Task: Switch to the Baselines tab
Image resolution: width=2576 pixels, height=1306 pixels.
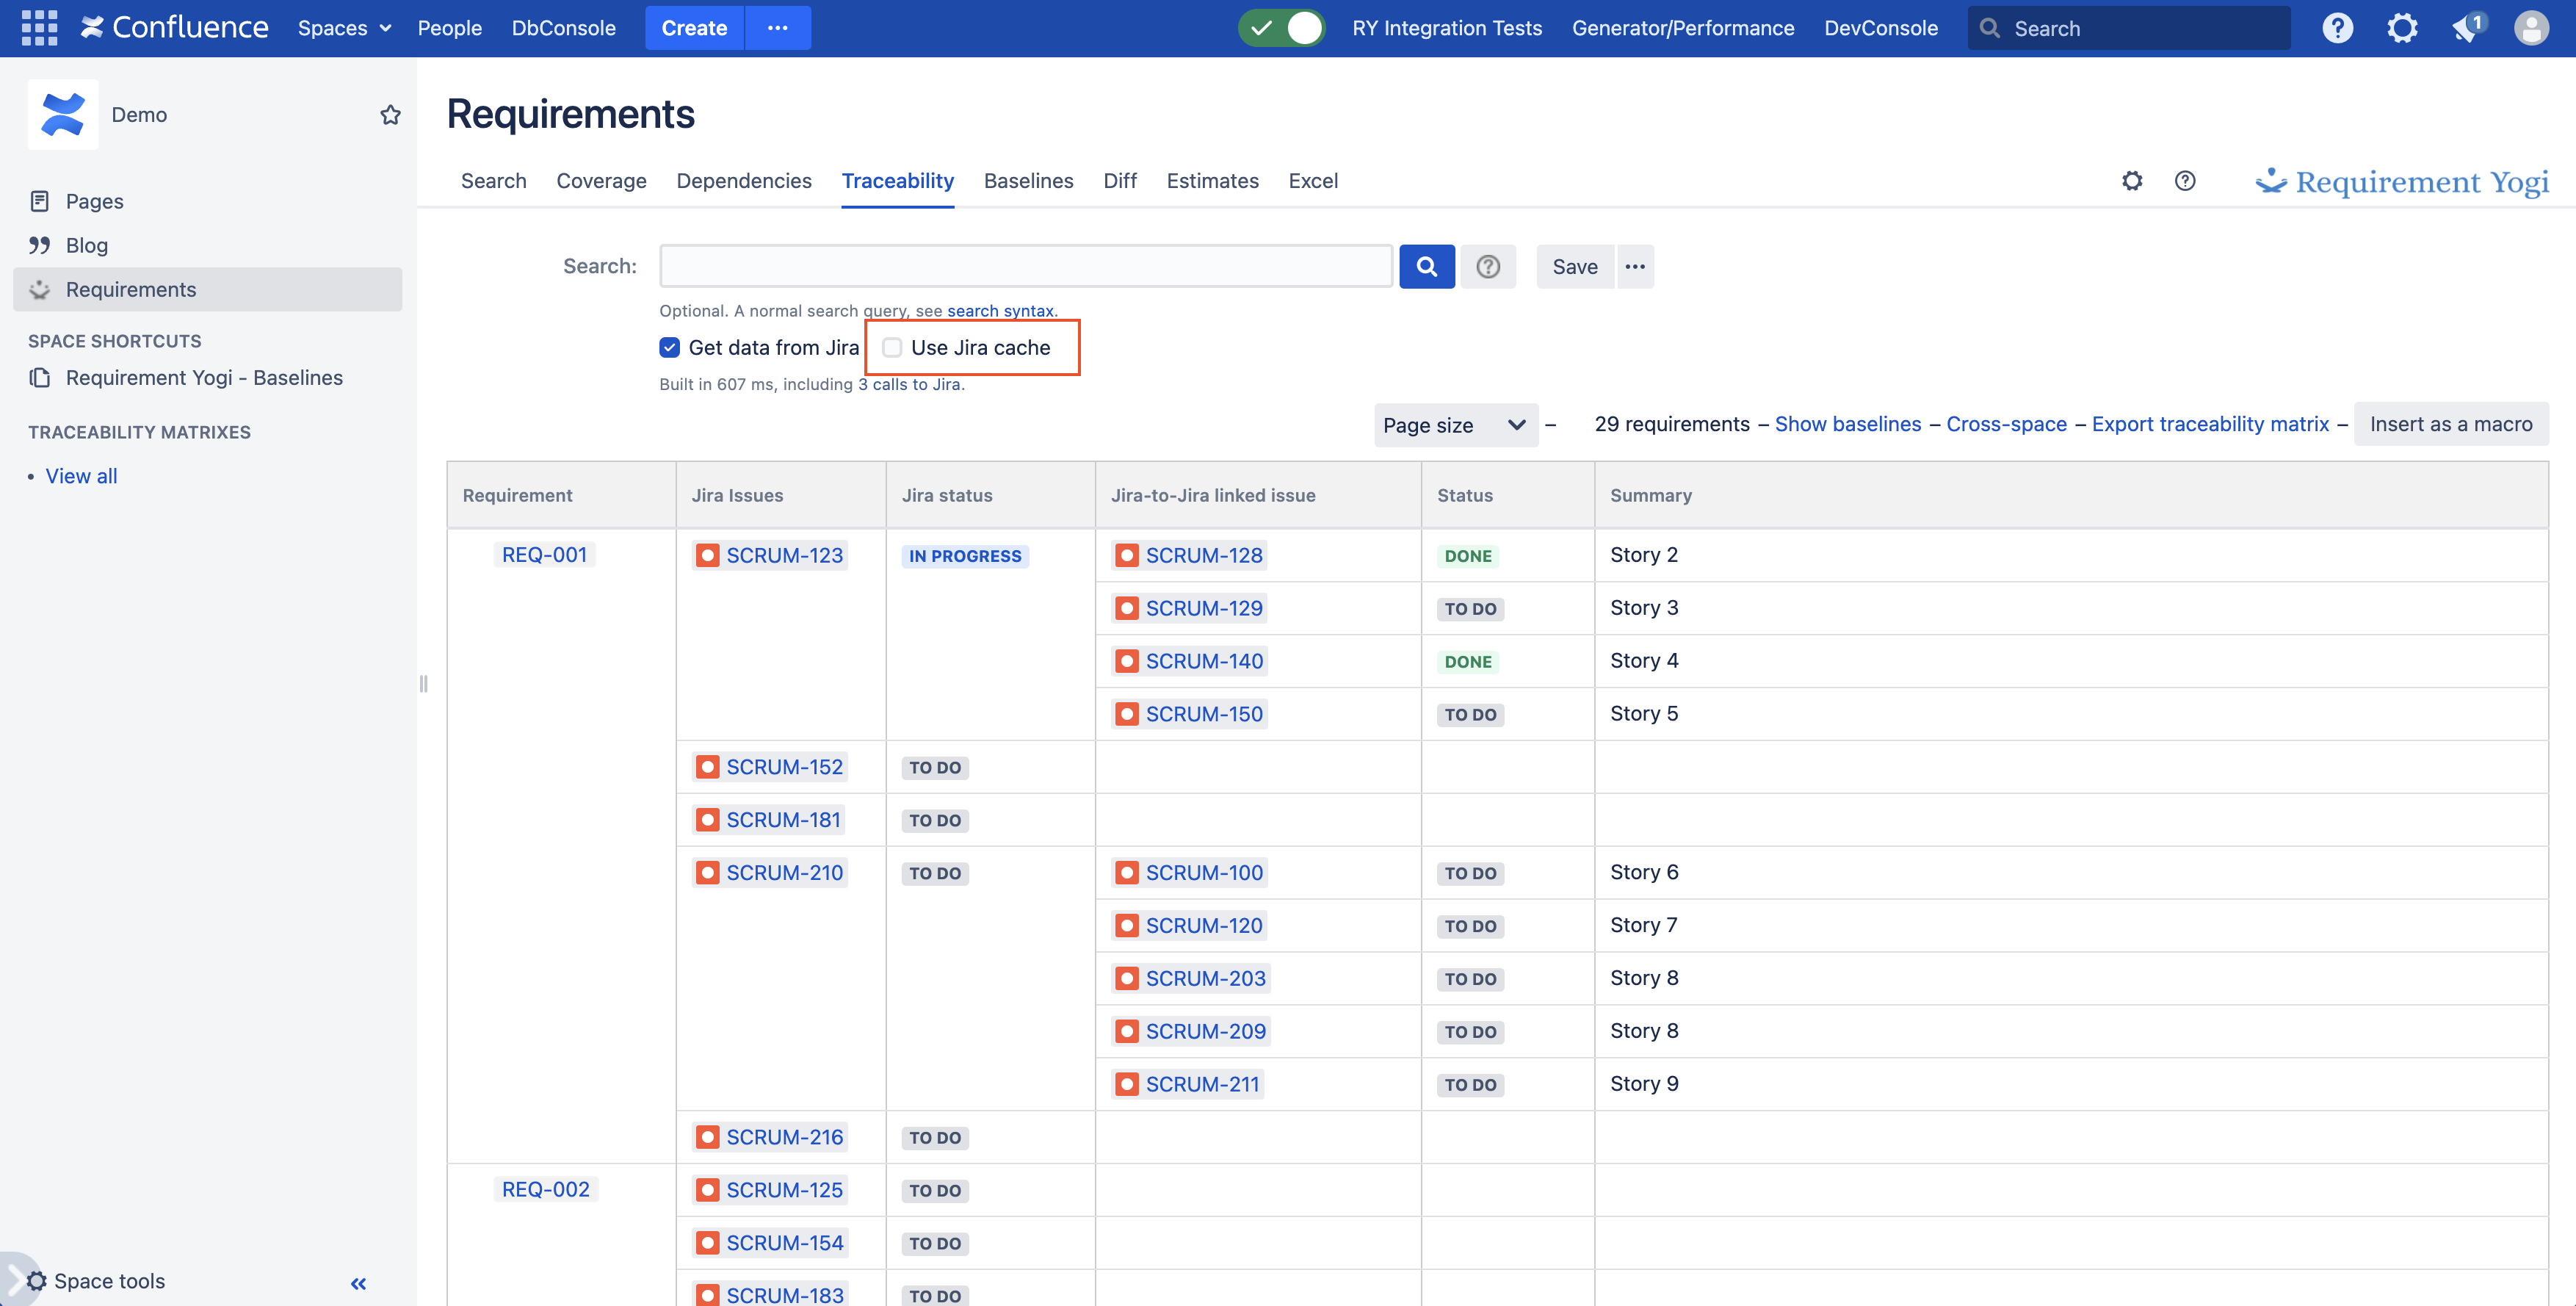Action: [1028, 181]
